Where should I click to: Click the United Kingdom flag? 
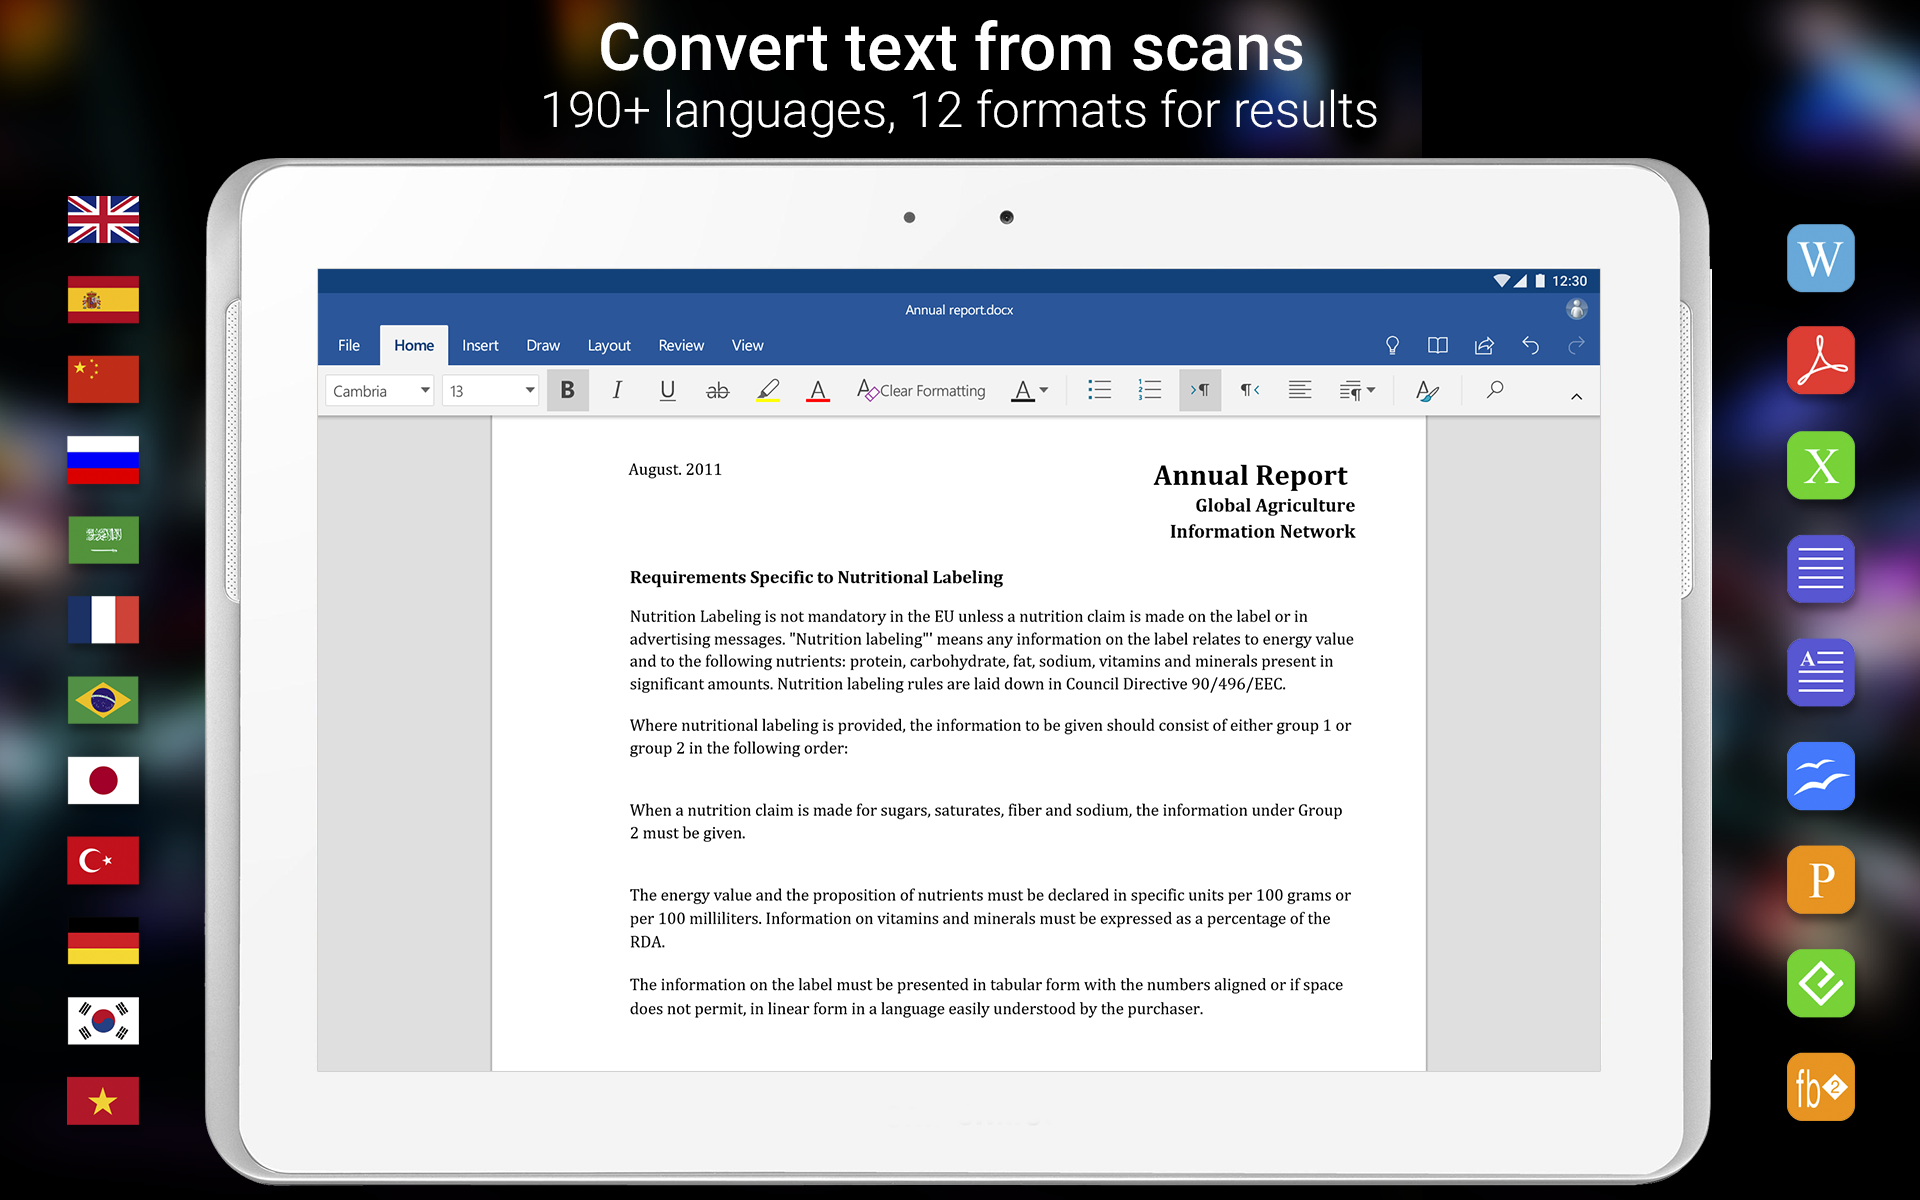(103, 219)
